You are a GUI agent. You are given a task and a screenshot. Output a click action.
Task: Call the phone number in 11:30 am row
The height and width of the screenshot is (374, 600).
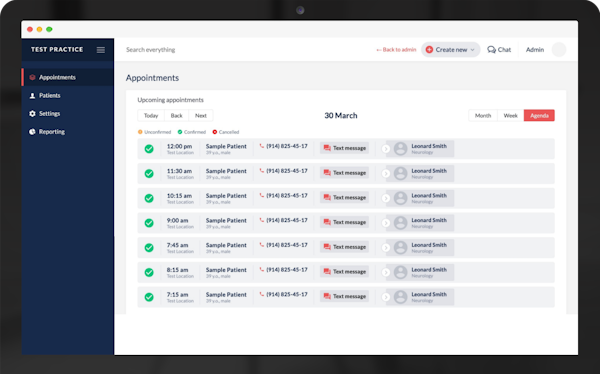pos(284,171)
